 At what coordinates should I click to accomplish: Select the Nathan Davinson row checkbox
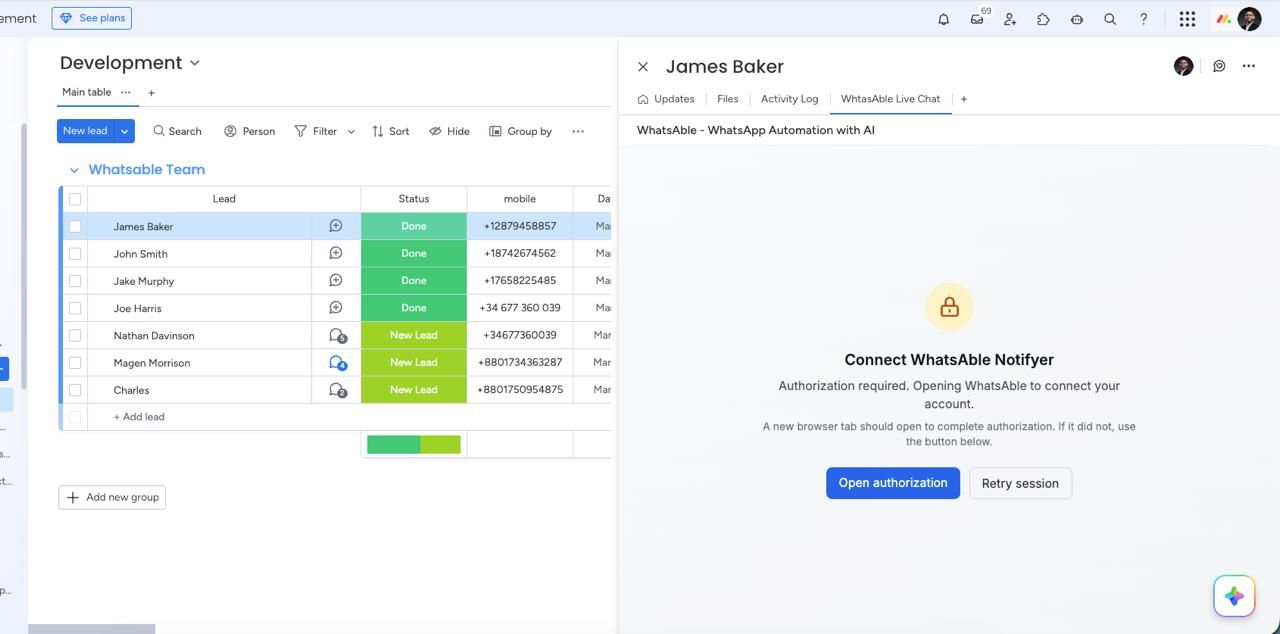75,336
